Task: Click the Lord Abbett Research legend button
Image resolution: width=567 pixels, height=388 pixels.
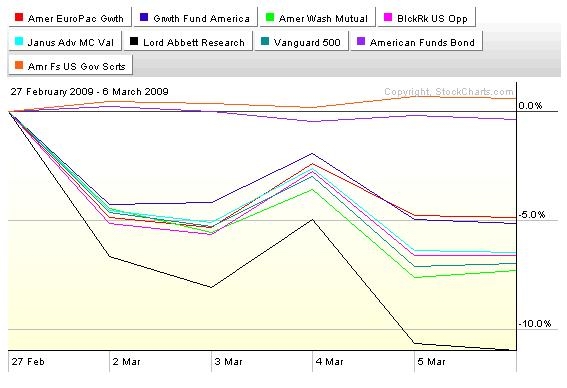Action: tap(188, 41)
